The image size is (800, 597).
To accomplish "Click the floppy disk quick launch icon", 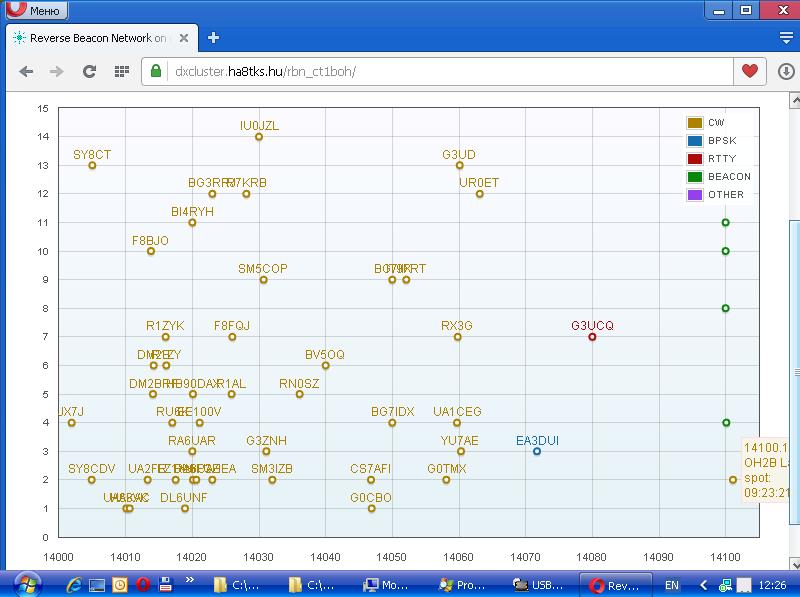I will 165,585.
